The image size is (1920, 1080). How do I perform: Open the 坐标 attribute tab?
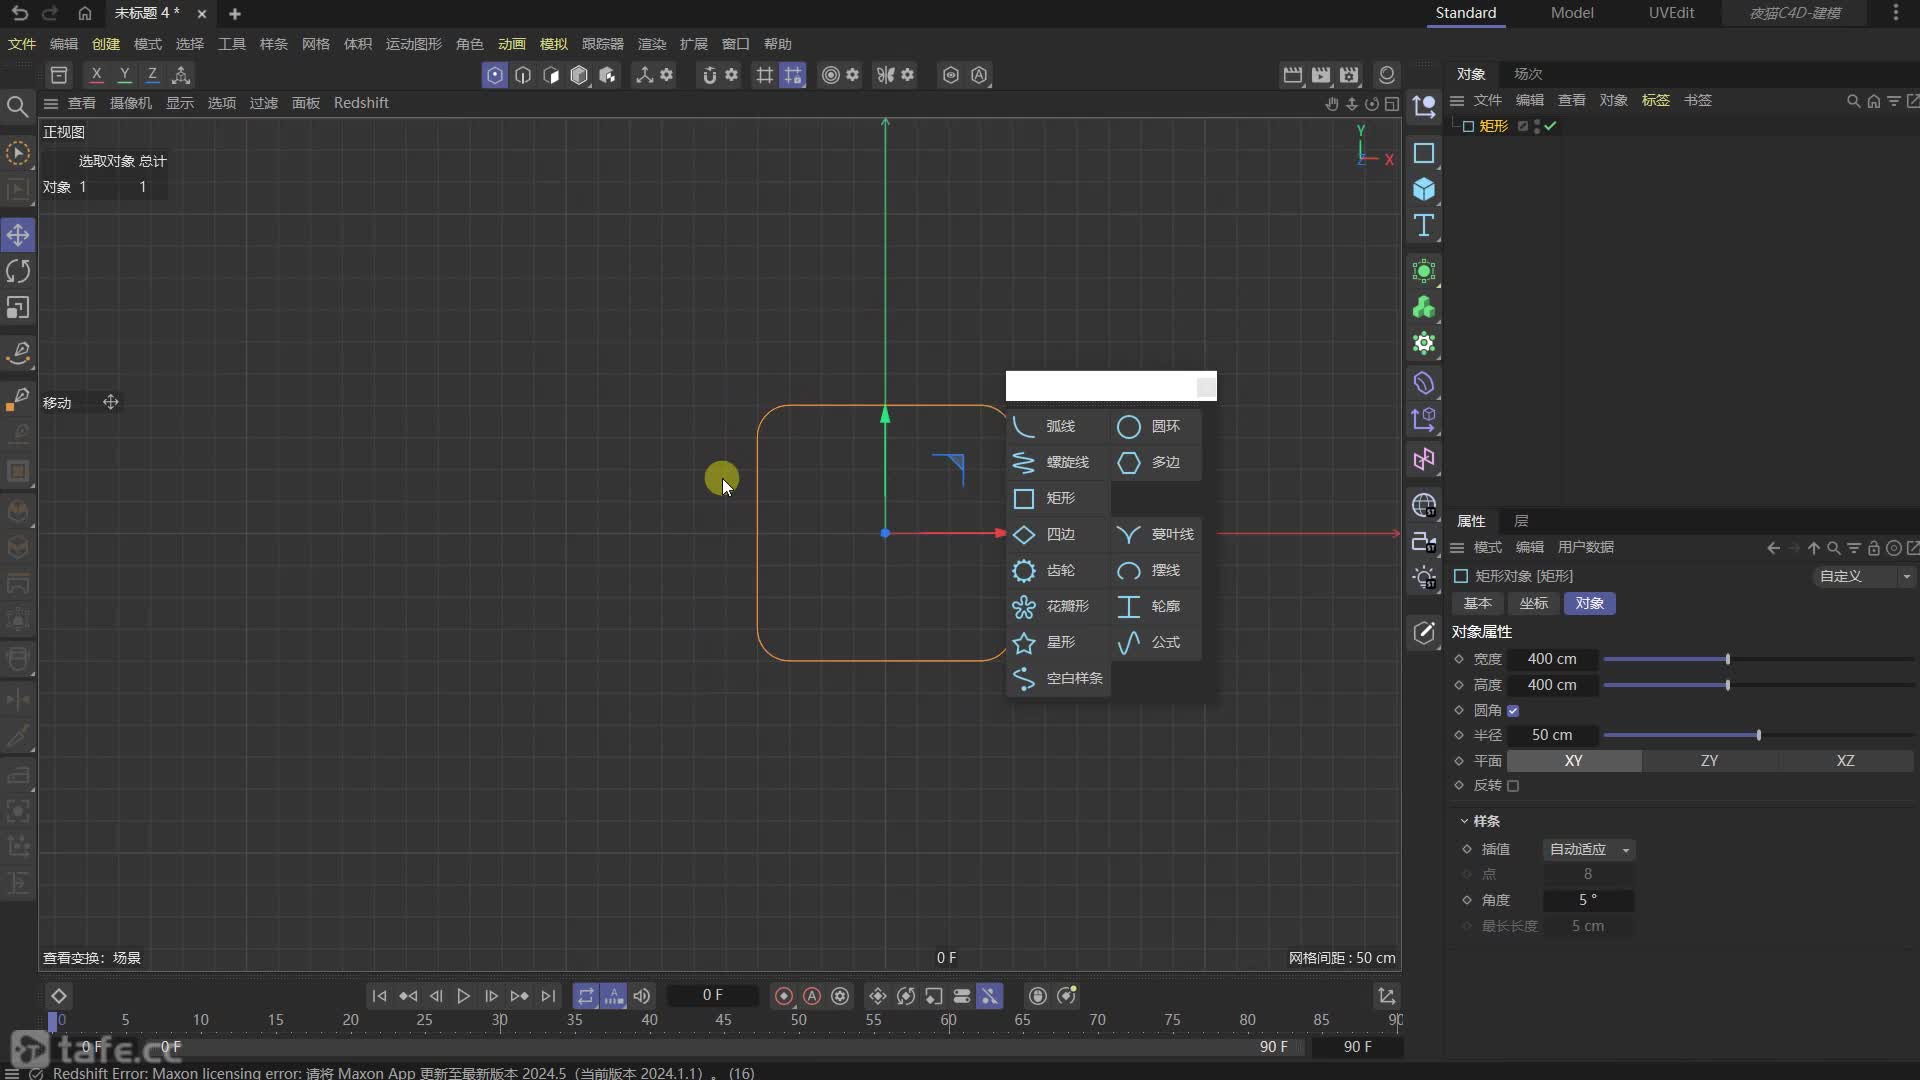click(1534, 603)
